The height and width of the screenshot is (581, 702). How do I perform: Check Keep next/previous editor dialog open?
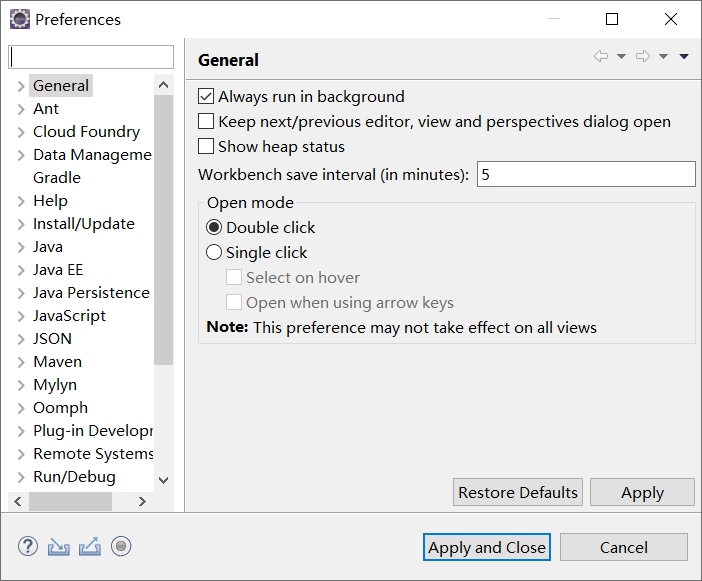[x=206, y=121]
